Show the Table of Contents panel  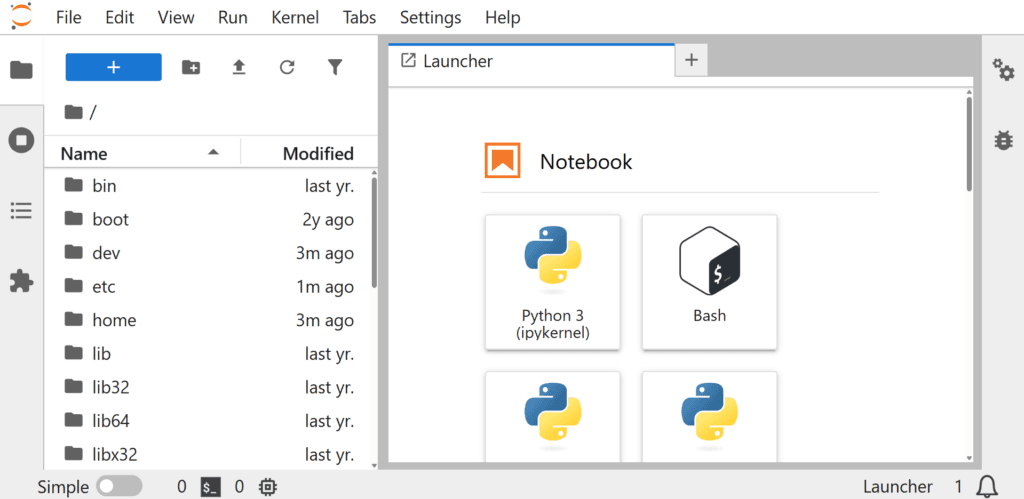click(x=21, y=210)
